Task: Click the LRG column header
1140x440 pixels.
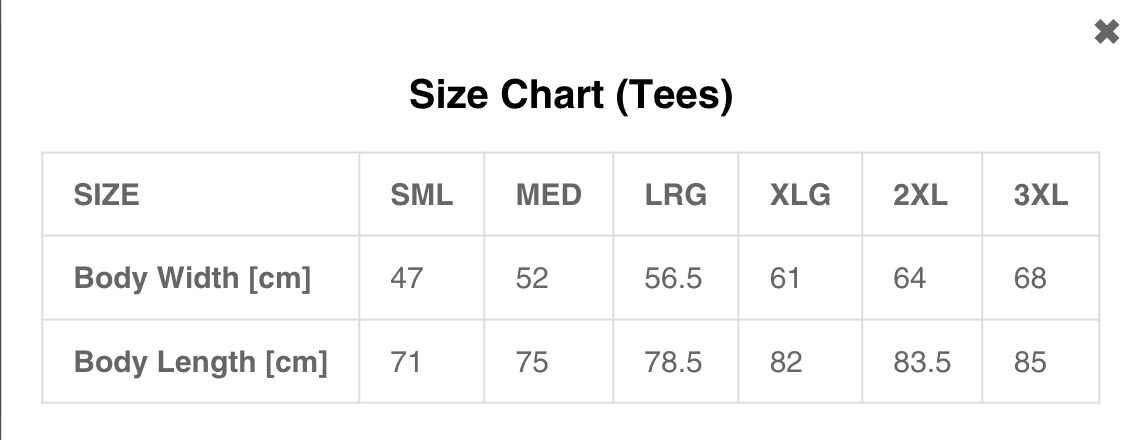Action: point(675,195)
